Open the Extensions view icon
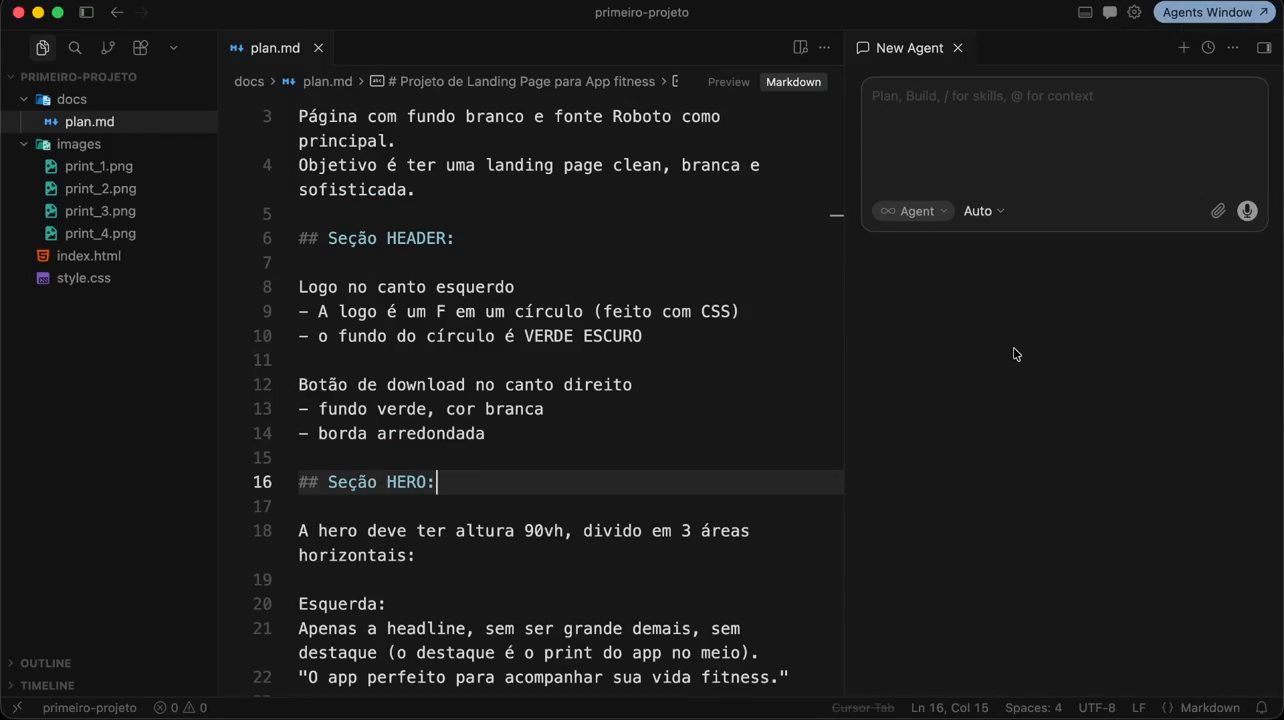 click(x=141, y=48)
